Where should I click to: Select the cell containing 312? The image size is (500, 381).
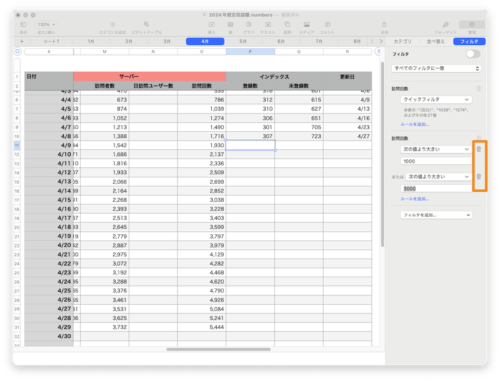(250, 100)
